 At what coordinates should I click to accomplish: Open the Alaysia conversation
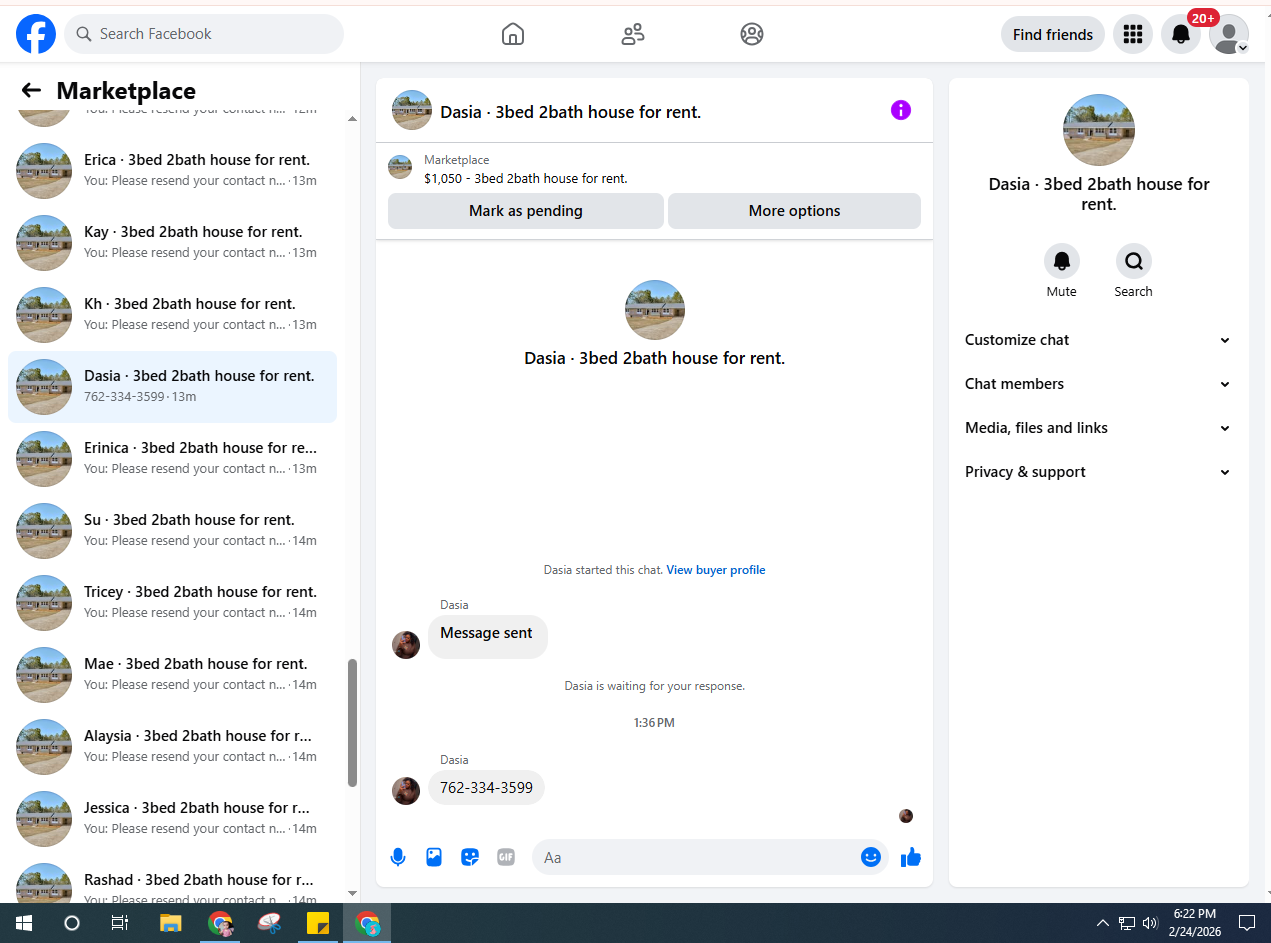[x=172, y=747]
